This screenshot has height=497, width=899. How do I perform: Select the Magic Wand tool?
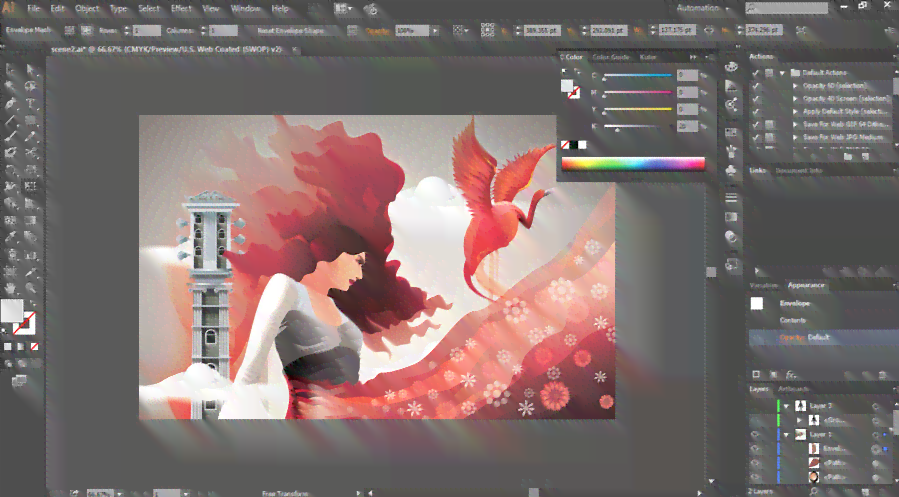pos(11,87)
